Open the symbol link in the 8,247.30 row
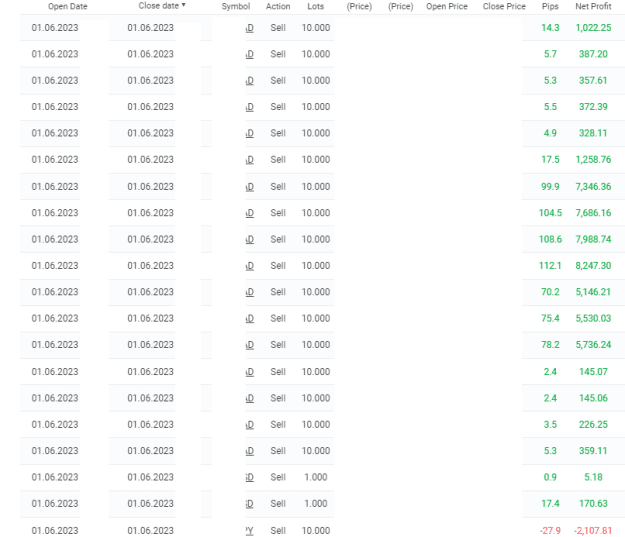Image resolution: width=625 pixels, height=537 pixels. coord(250,266)
